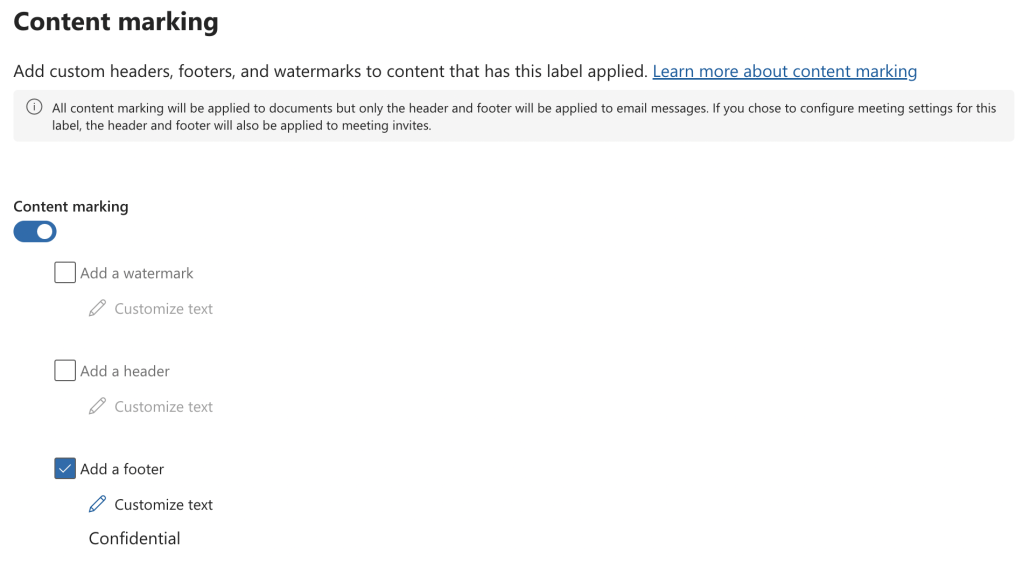This screenshot has height=562, width=1023.
Task: Click the pencil icon under Add a watermark
Action: [97, 309]
